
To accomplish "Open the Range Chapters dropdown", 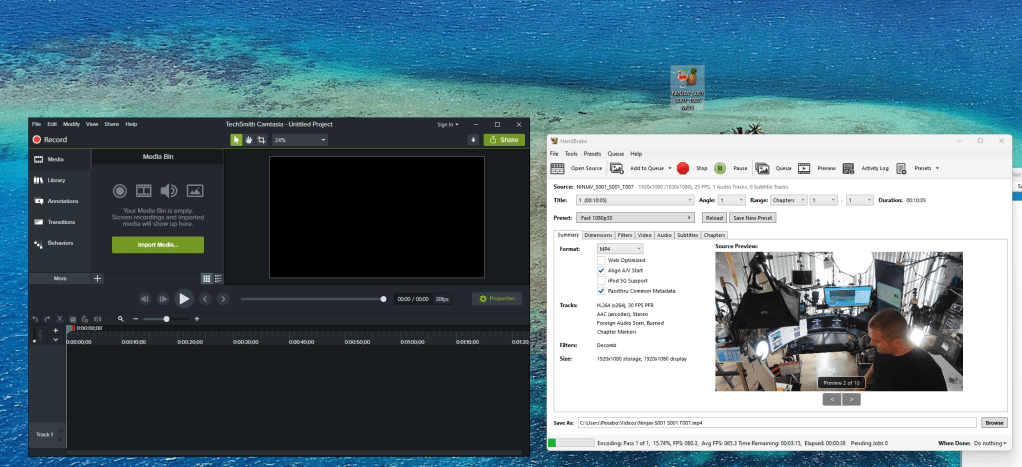I will (789, 200).
